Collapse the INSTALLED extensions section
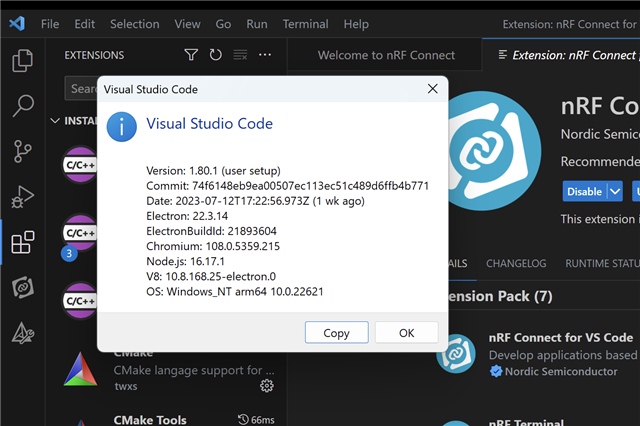Image resolution: width=640 pixels, height=426 pixels. point(55,121)
